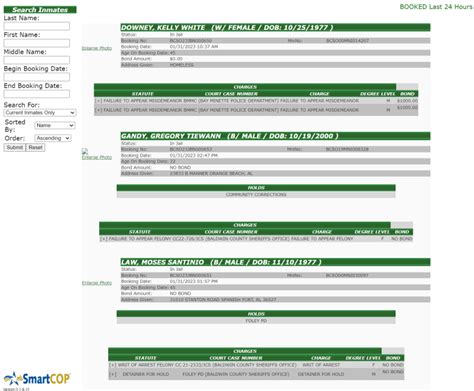
Task: Click the Begin Booking Date field
Action: 37,77
